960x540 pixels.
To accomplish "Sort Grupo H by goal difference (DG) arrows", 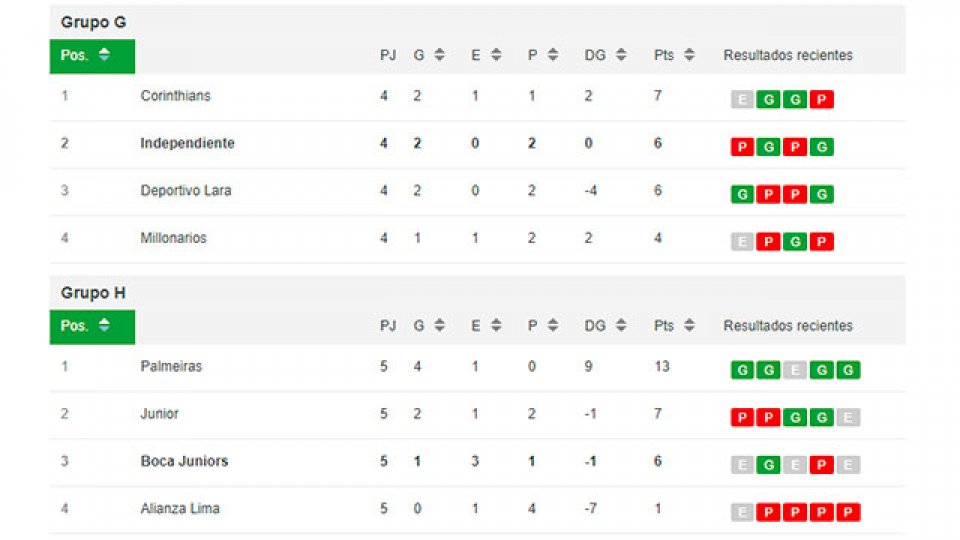I will [621, 326].
